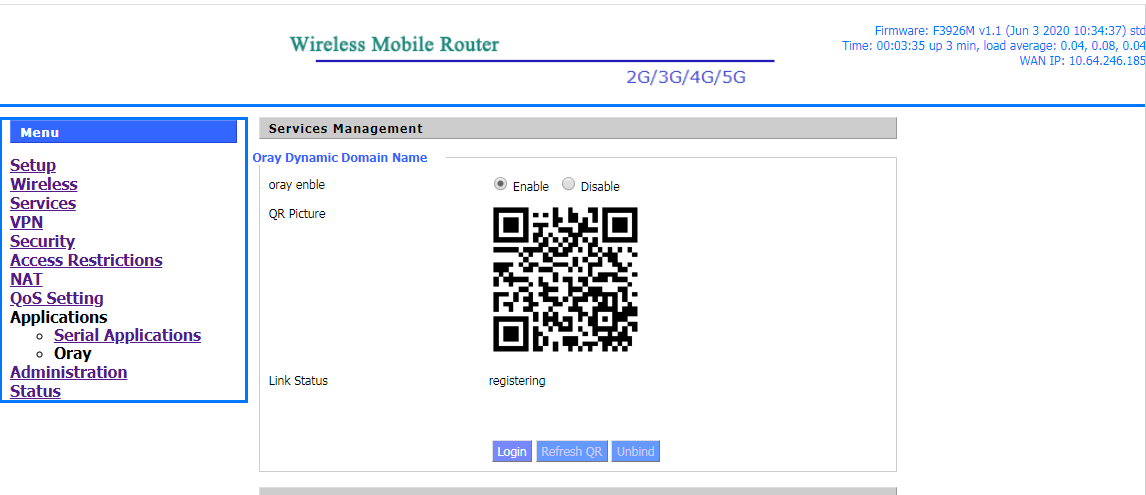This screenshot has width=1146, height=495.
Task: Click the WAN IP address text
Action: pos(1082,61)
